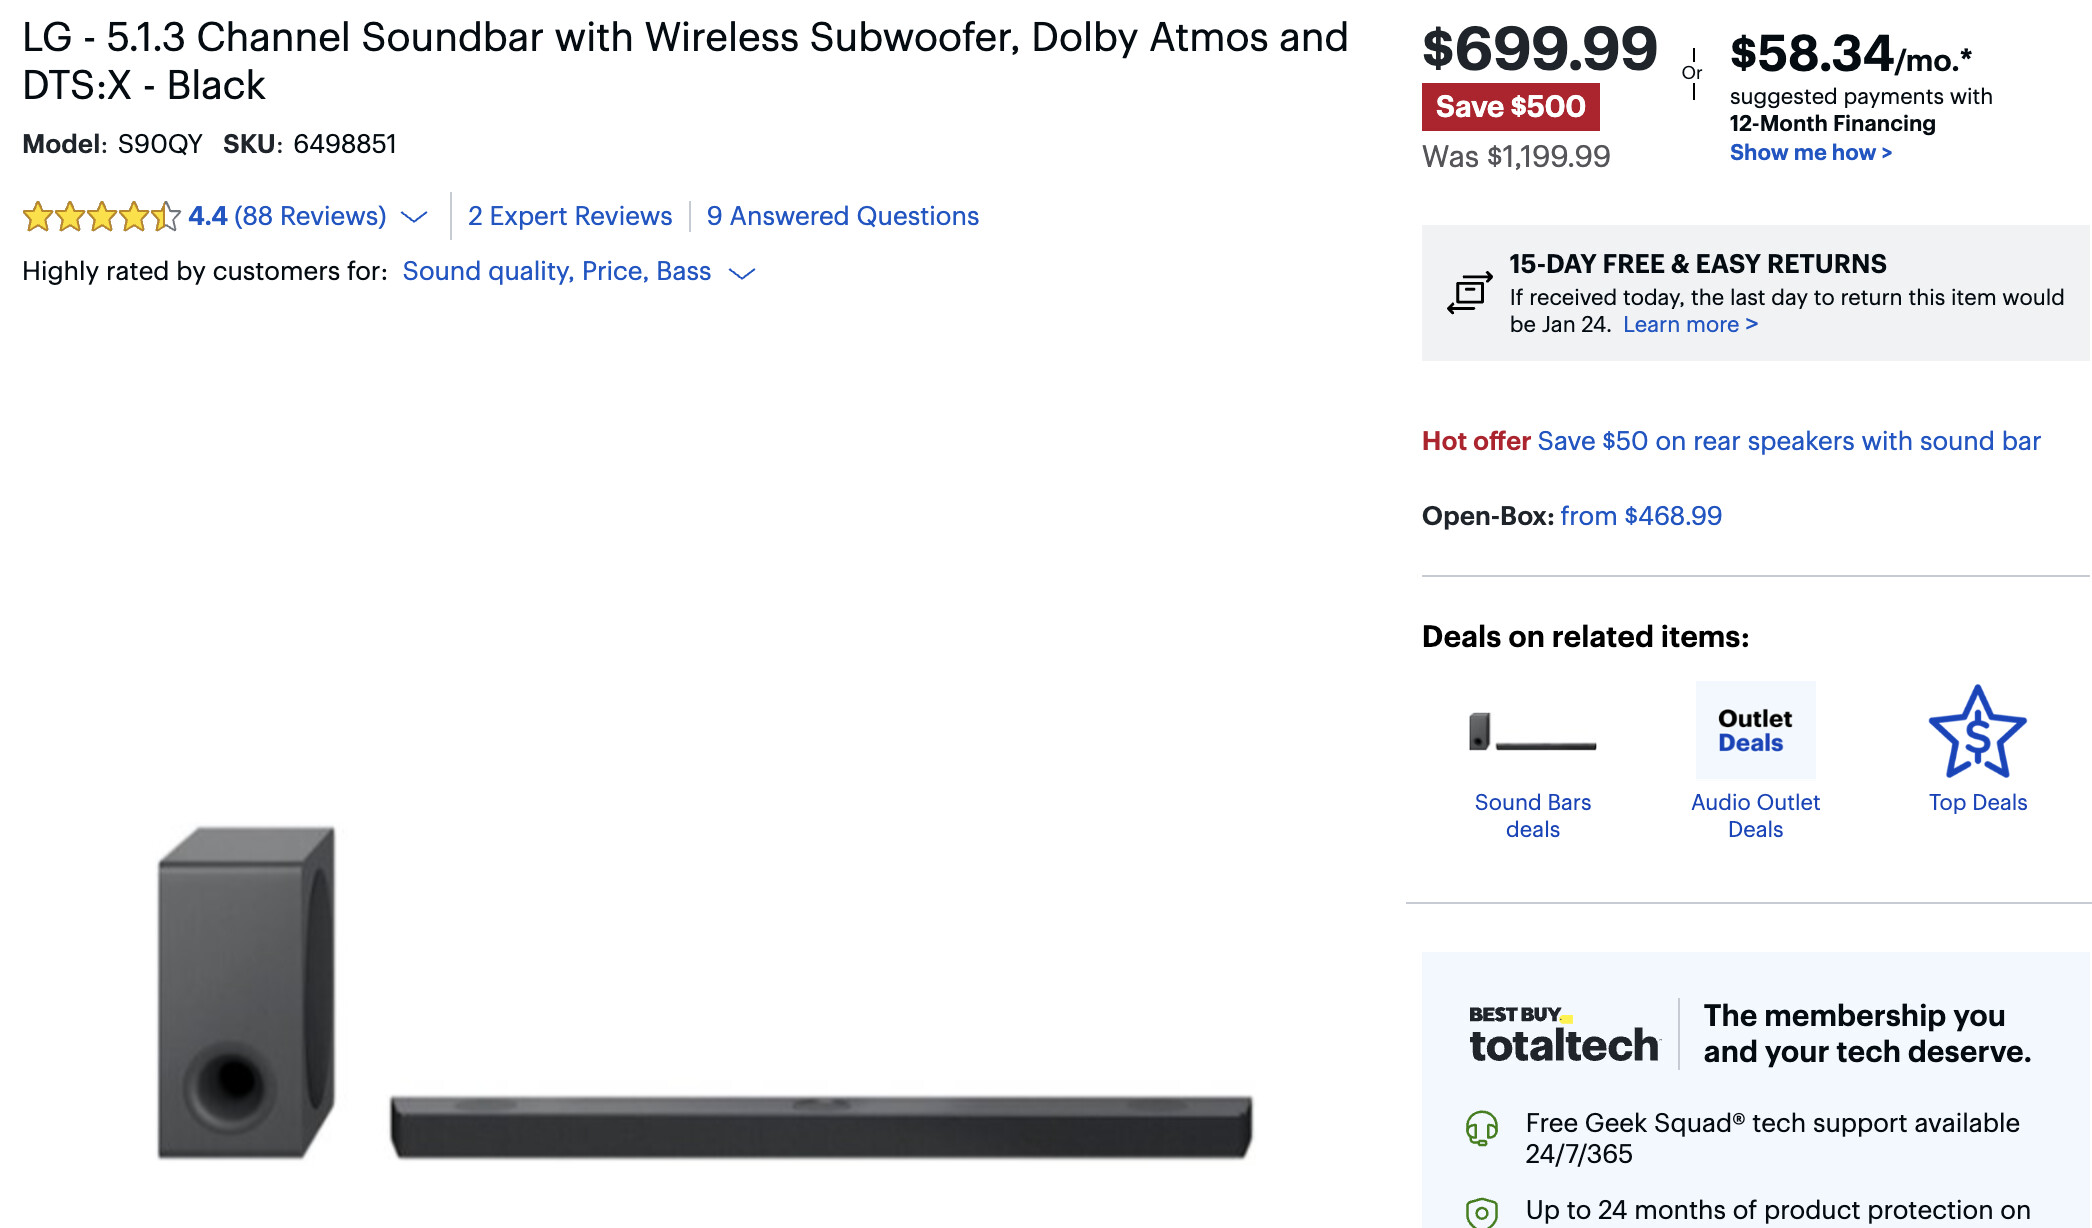Click the returns exchange icon
Image resolution: width=2092 pixels, height=1228 pixels.
click(x=1469, y=293)
